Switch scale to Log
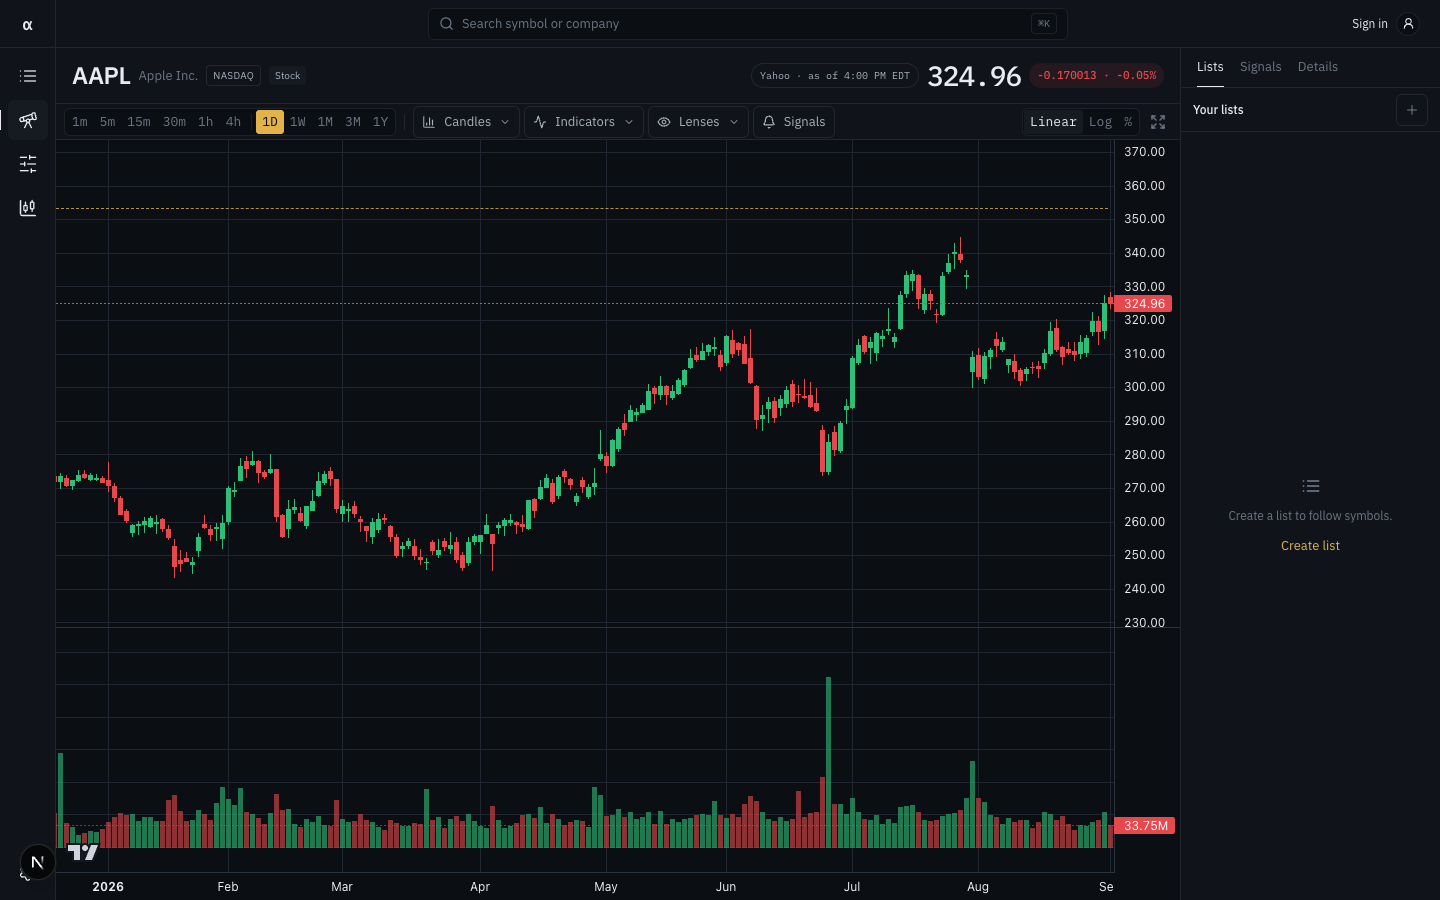Screen dimensions: 1440x900 tap(1100, 122)
